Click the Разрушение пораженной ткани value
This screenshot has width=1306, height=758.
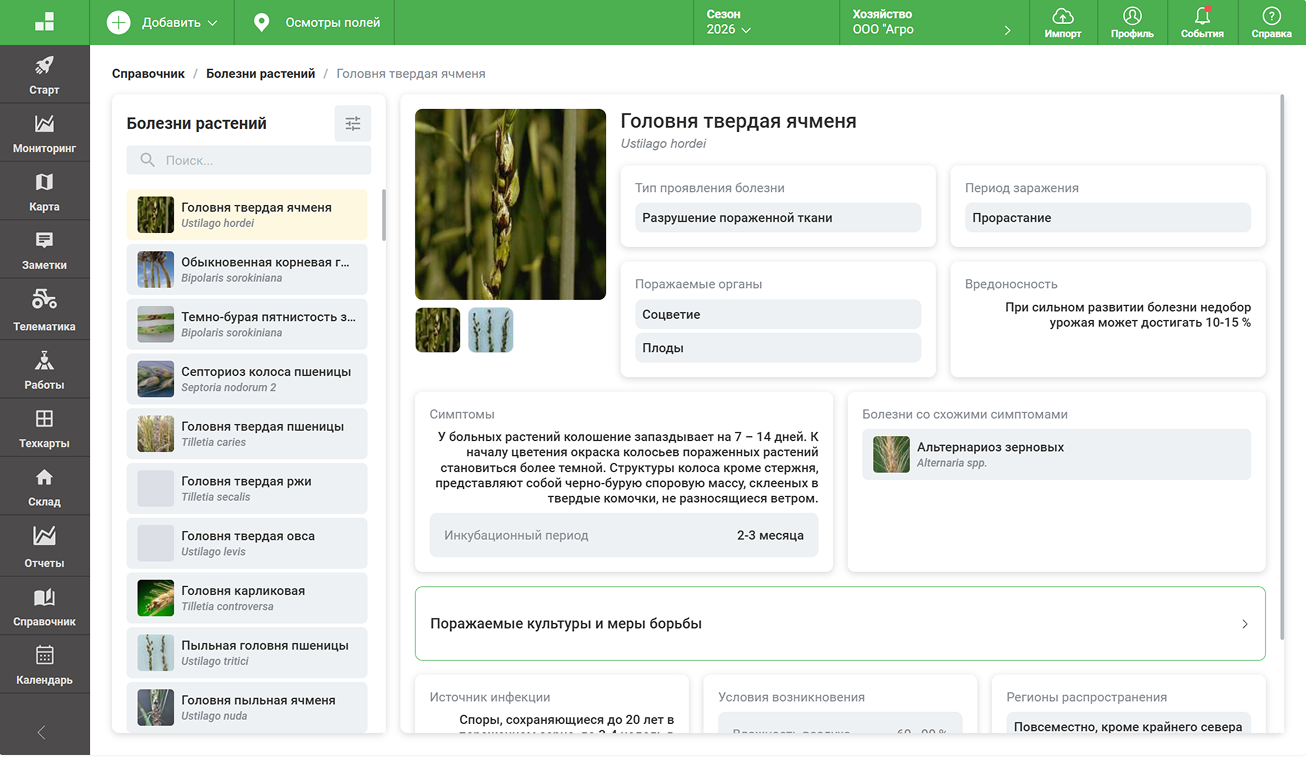(x=778, y=217)
